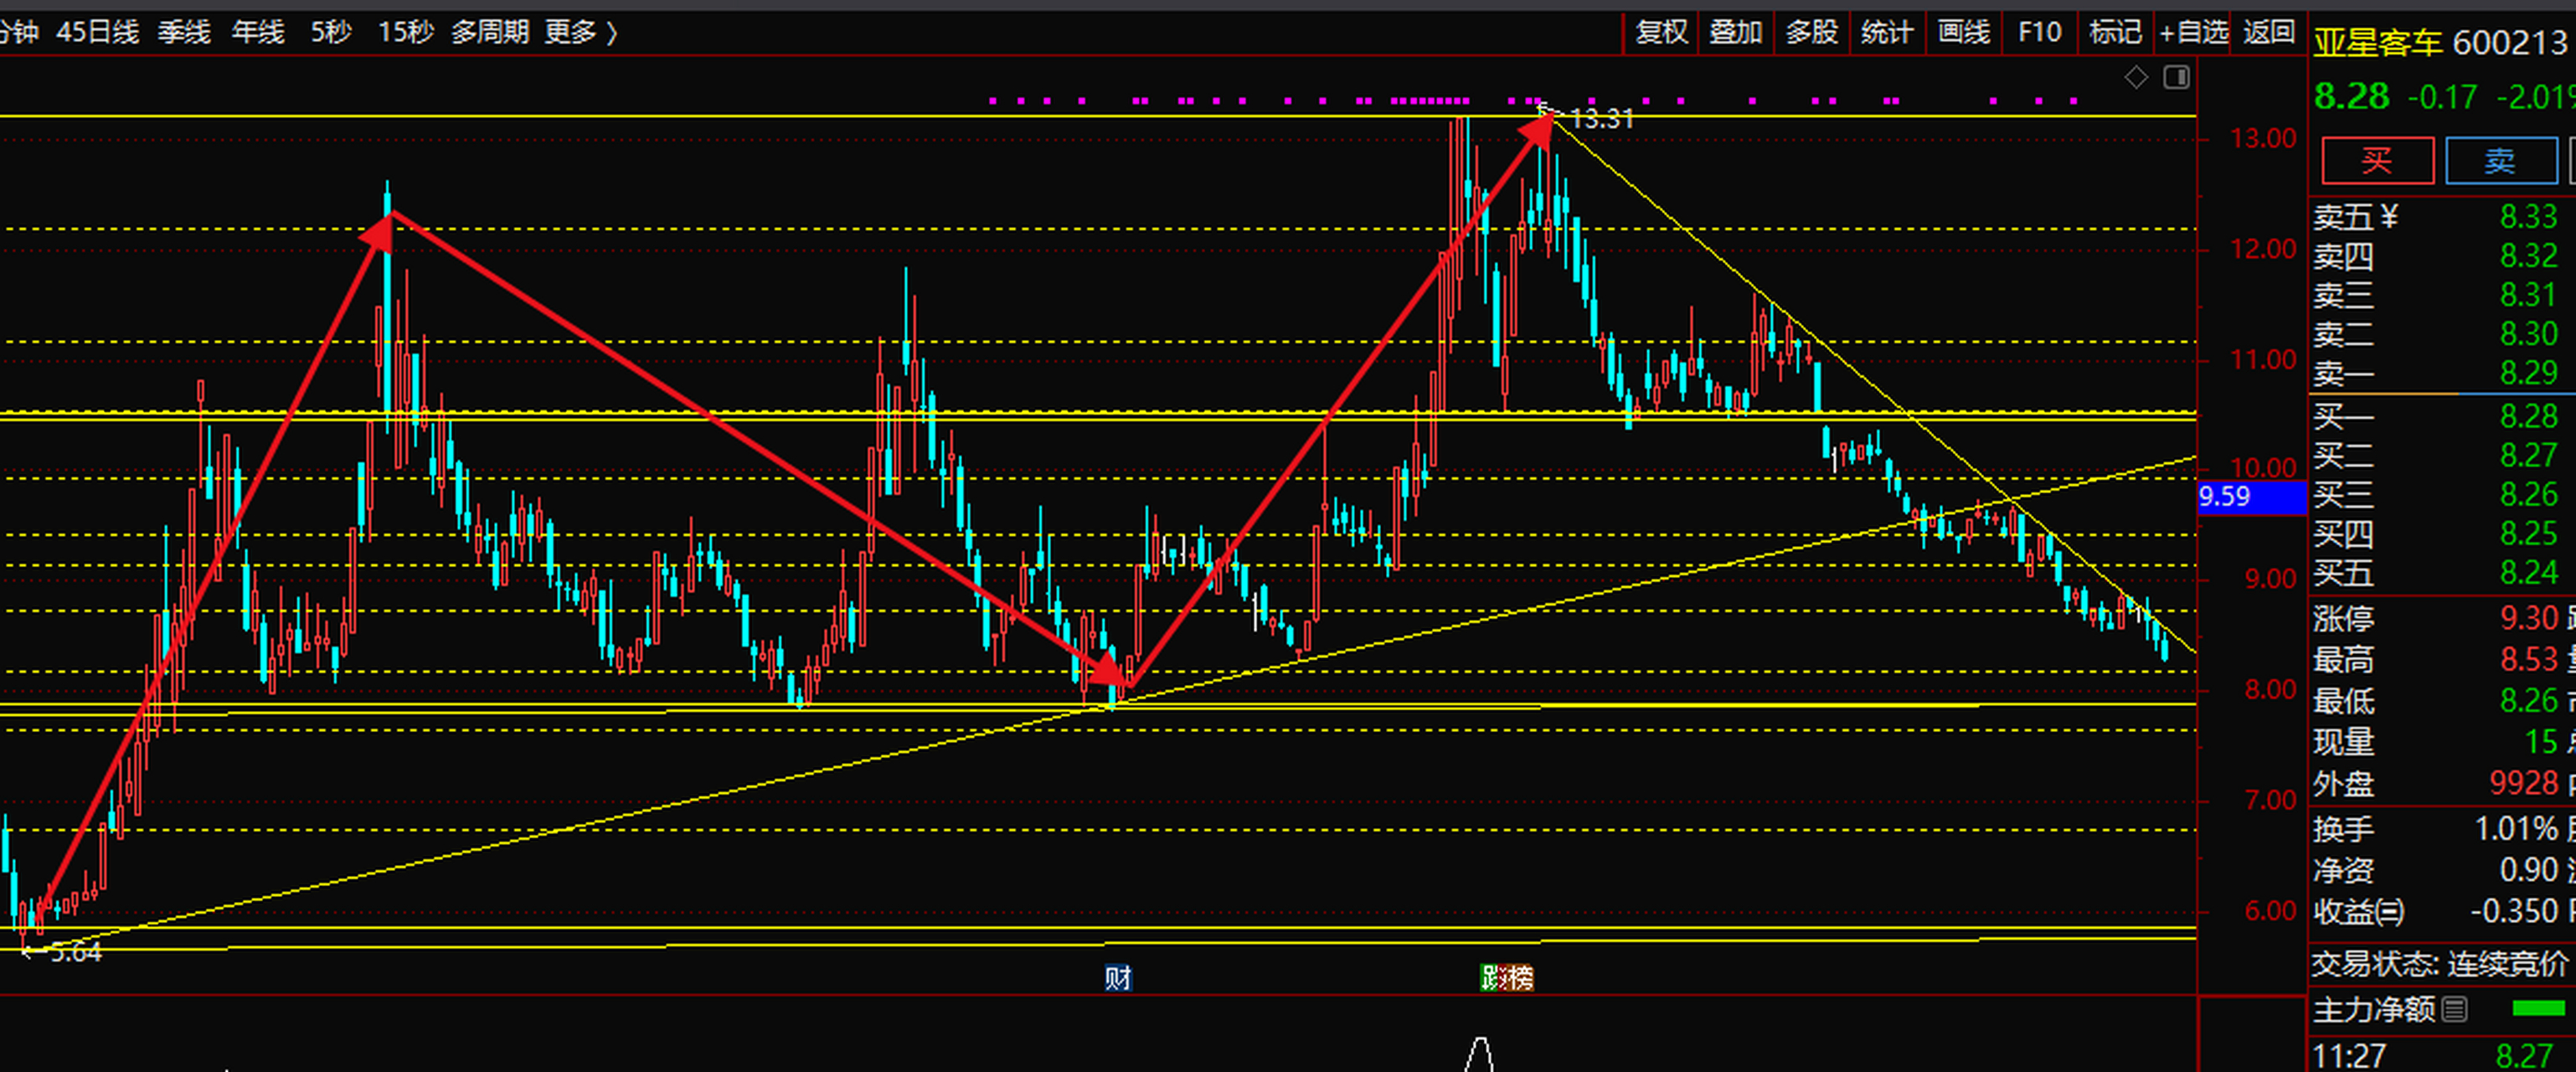Click the 13.00 price axis label

point(2262,138)
